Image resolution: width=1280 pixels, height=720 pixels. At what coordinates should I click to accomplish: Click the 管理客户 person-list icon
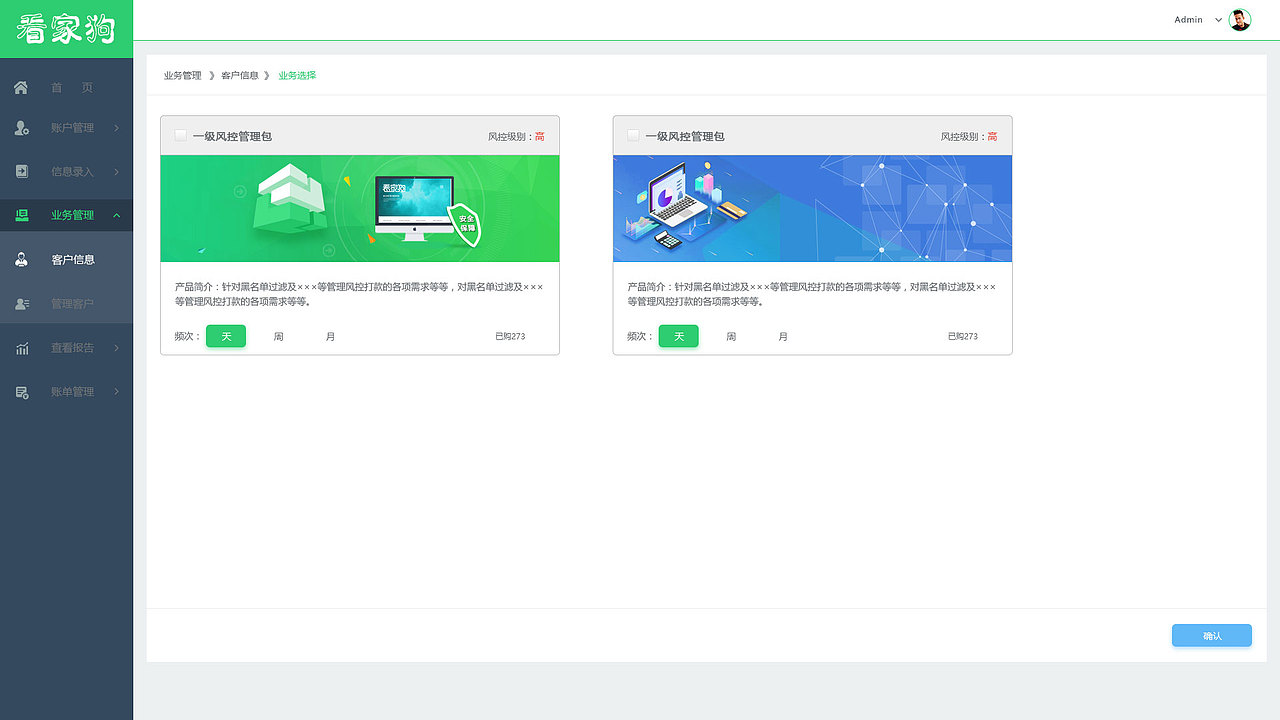(x=21, y=303)
